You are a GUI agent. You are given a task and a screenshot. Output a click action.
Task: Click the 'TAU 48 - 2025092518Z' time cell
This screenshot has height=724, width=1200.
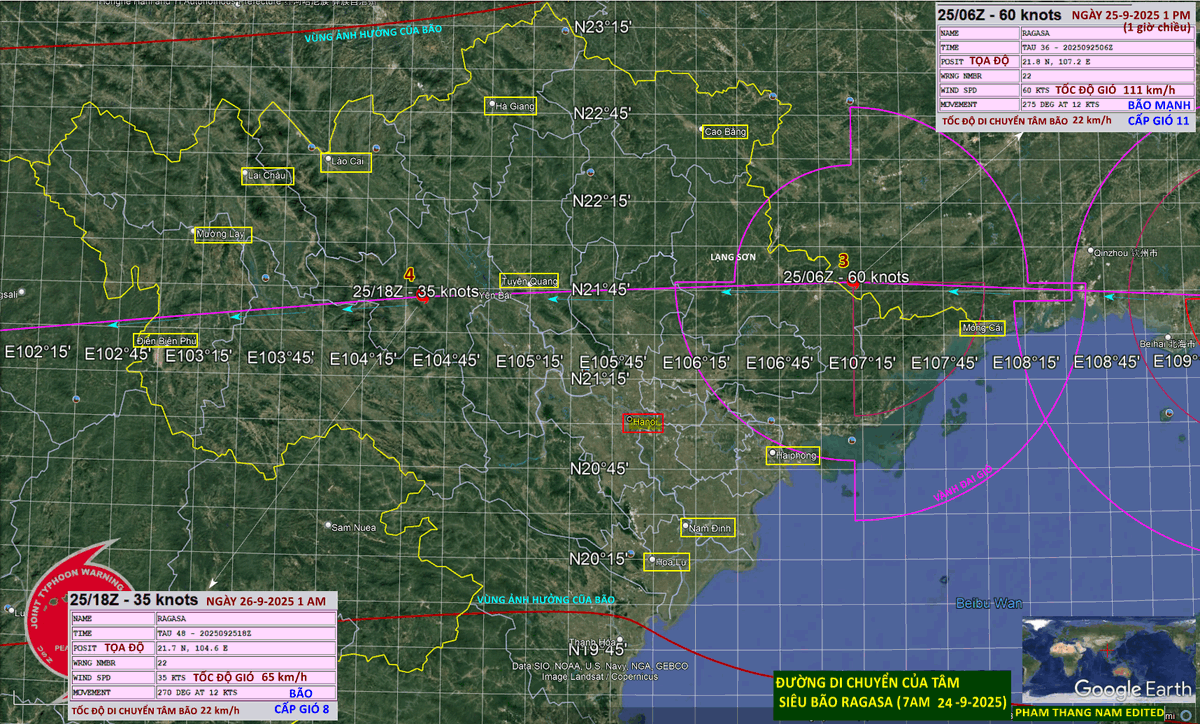coord(245,633)
